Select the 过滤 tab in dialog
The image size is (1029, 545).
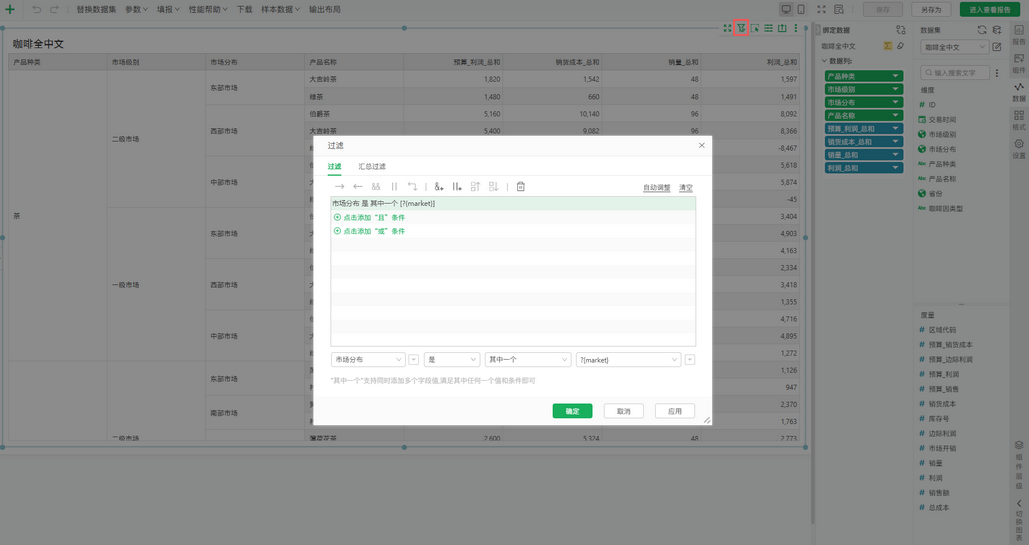(335, 166)
